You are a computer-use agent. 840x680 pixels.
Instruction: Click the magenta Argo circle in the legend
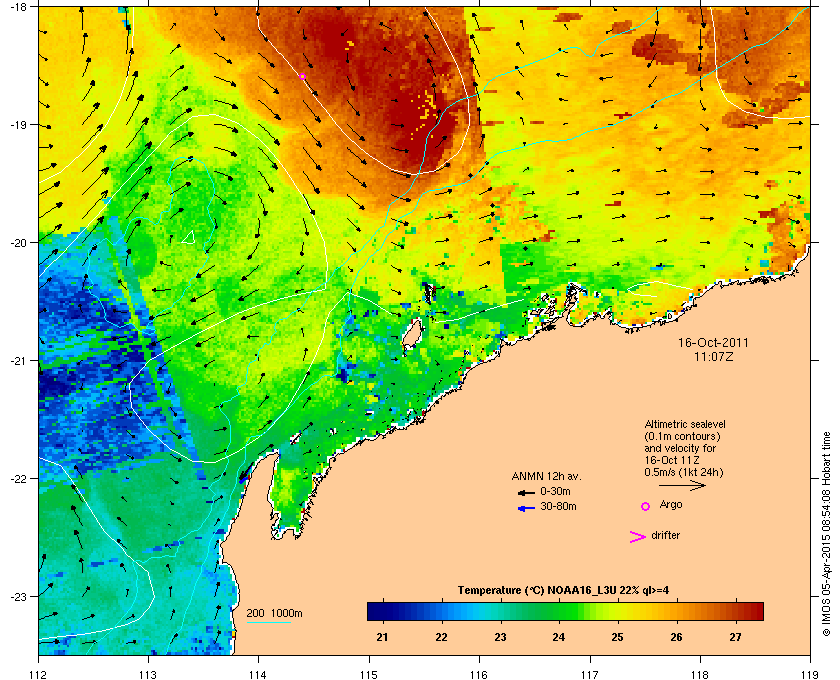(646, 506)
